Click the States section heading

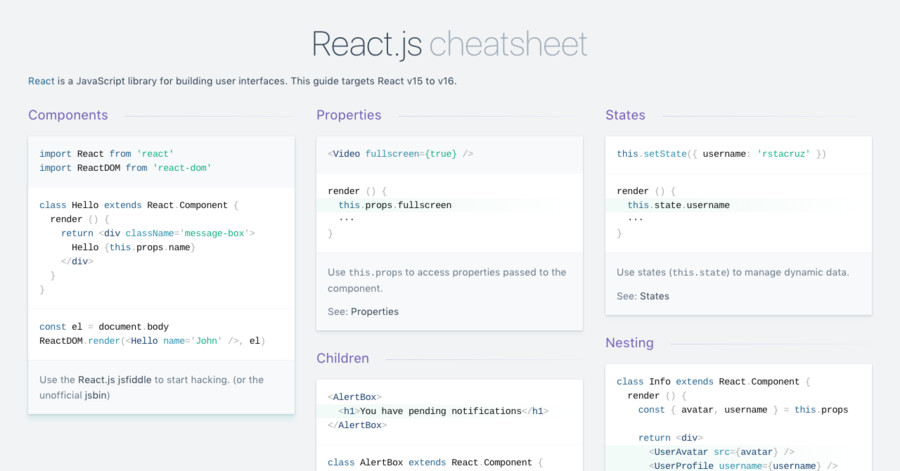[625, 115]
